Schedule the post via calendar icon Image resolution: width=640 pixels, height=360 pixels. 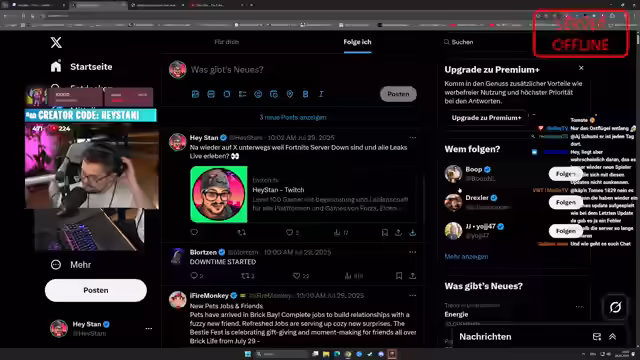coord(274,94)
